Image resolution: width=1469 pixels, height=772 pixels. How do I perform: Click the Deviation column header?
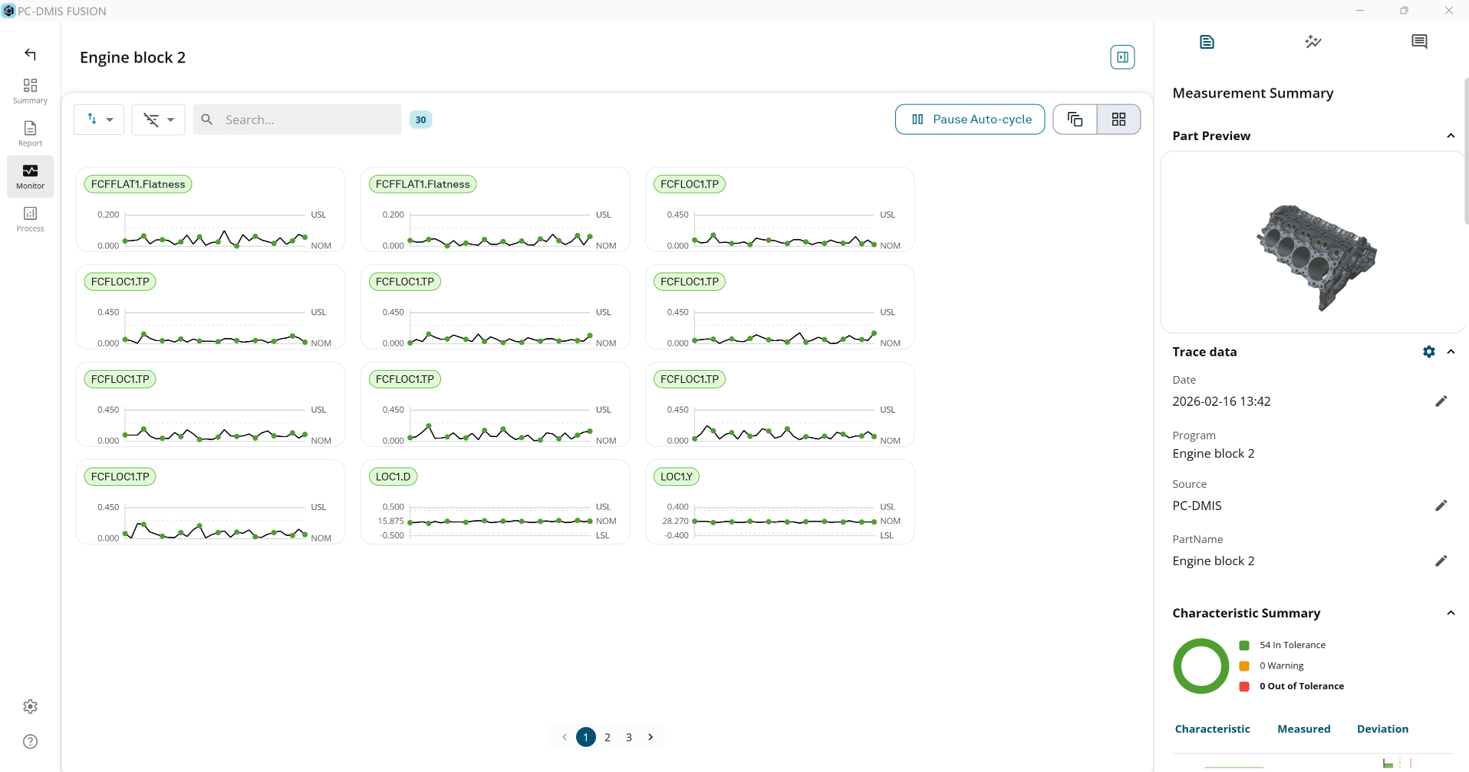tap(1382, 729)
